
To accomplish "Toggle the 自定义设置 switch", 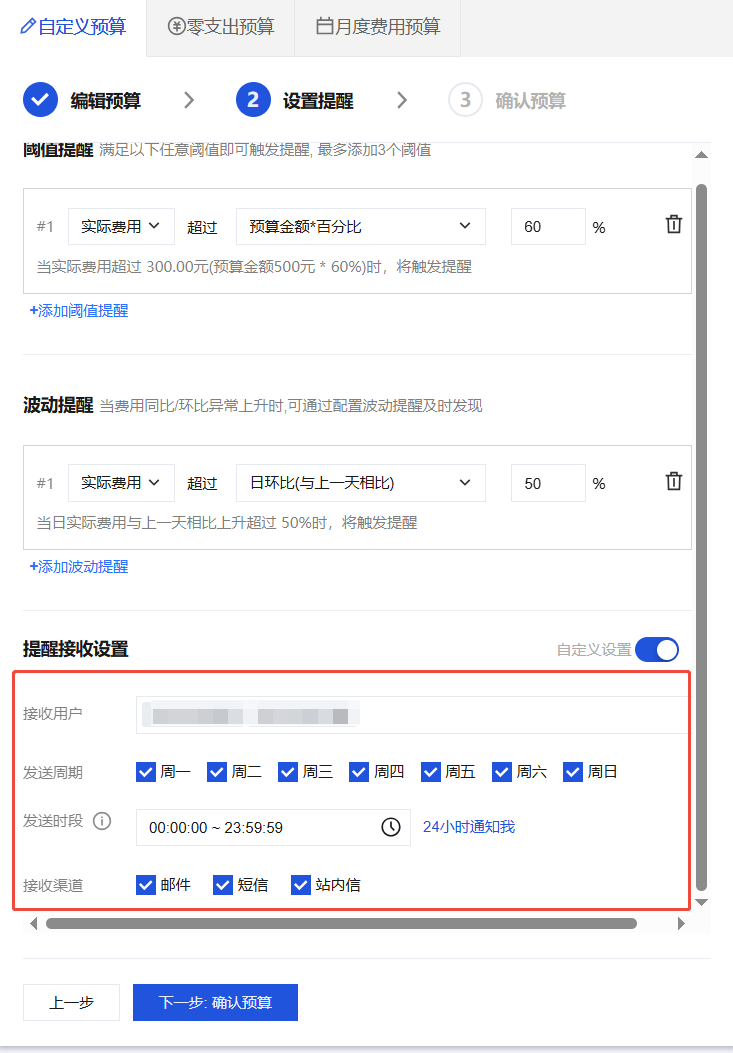I will (656, 649).
